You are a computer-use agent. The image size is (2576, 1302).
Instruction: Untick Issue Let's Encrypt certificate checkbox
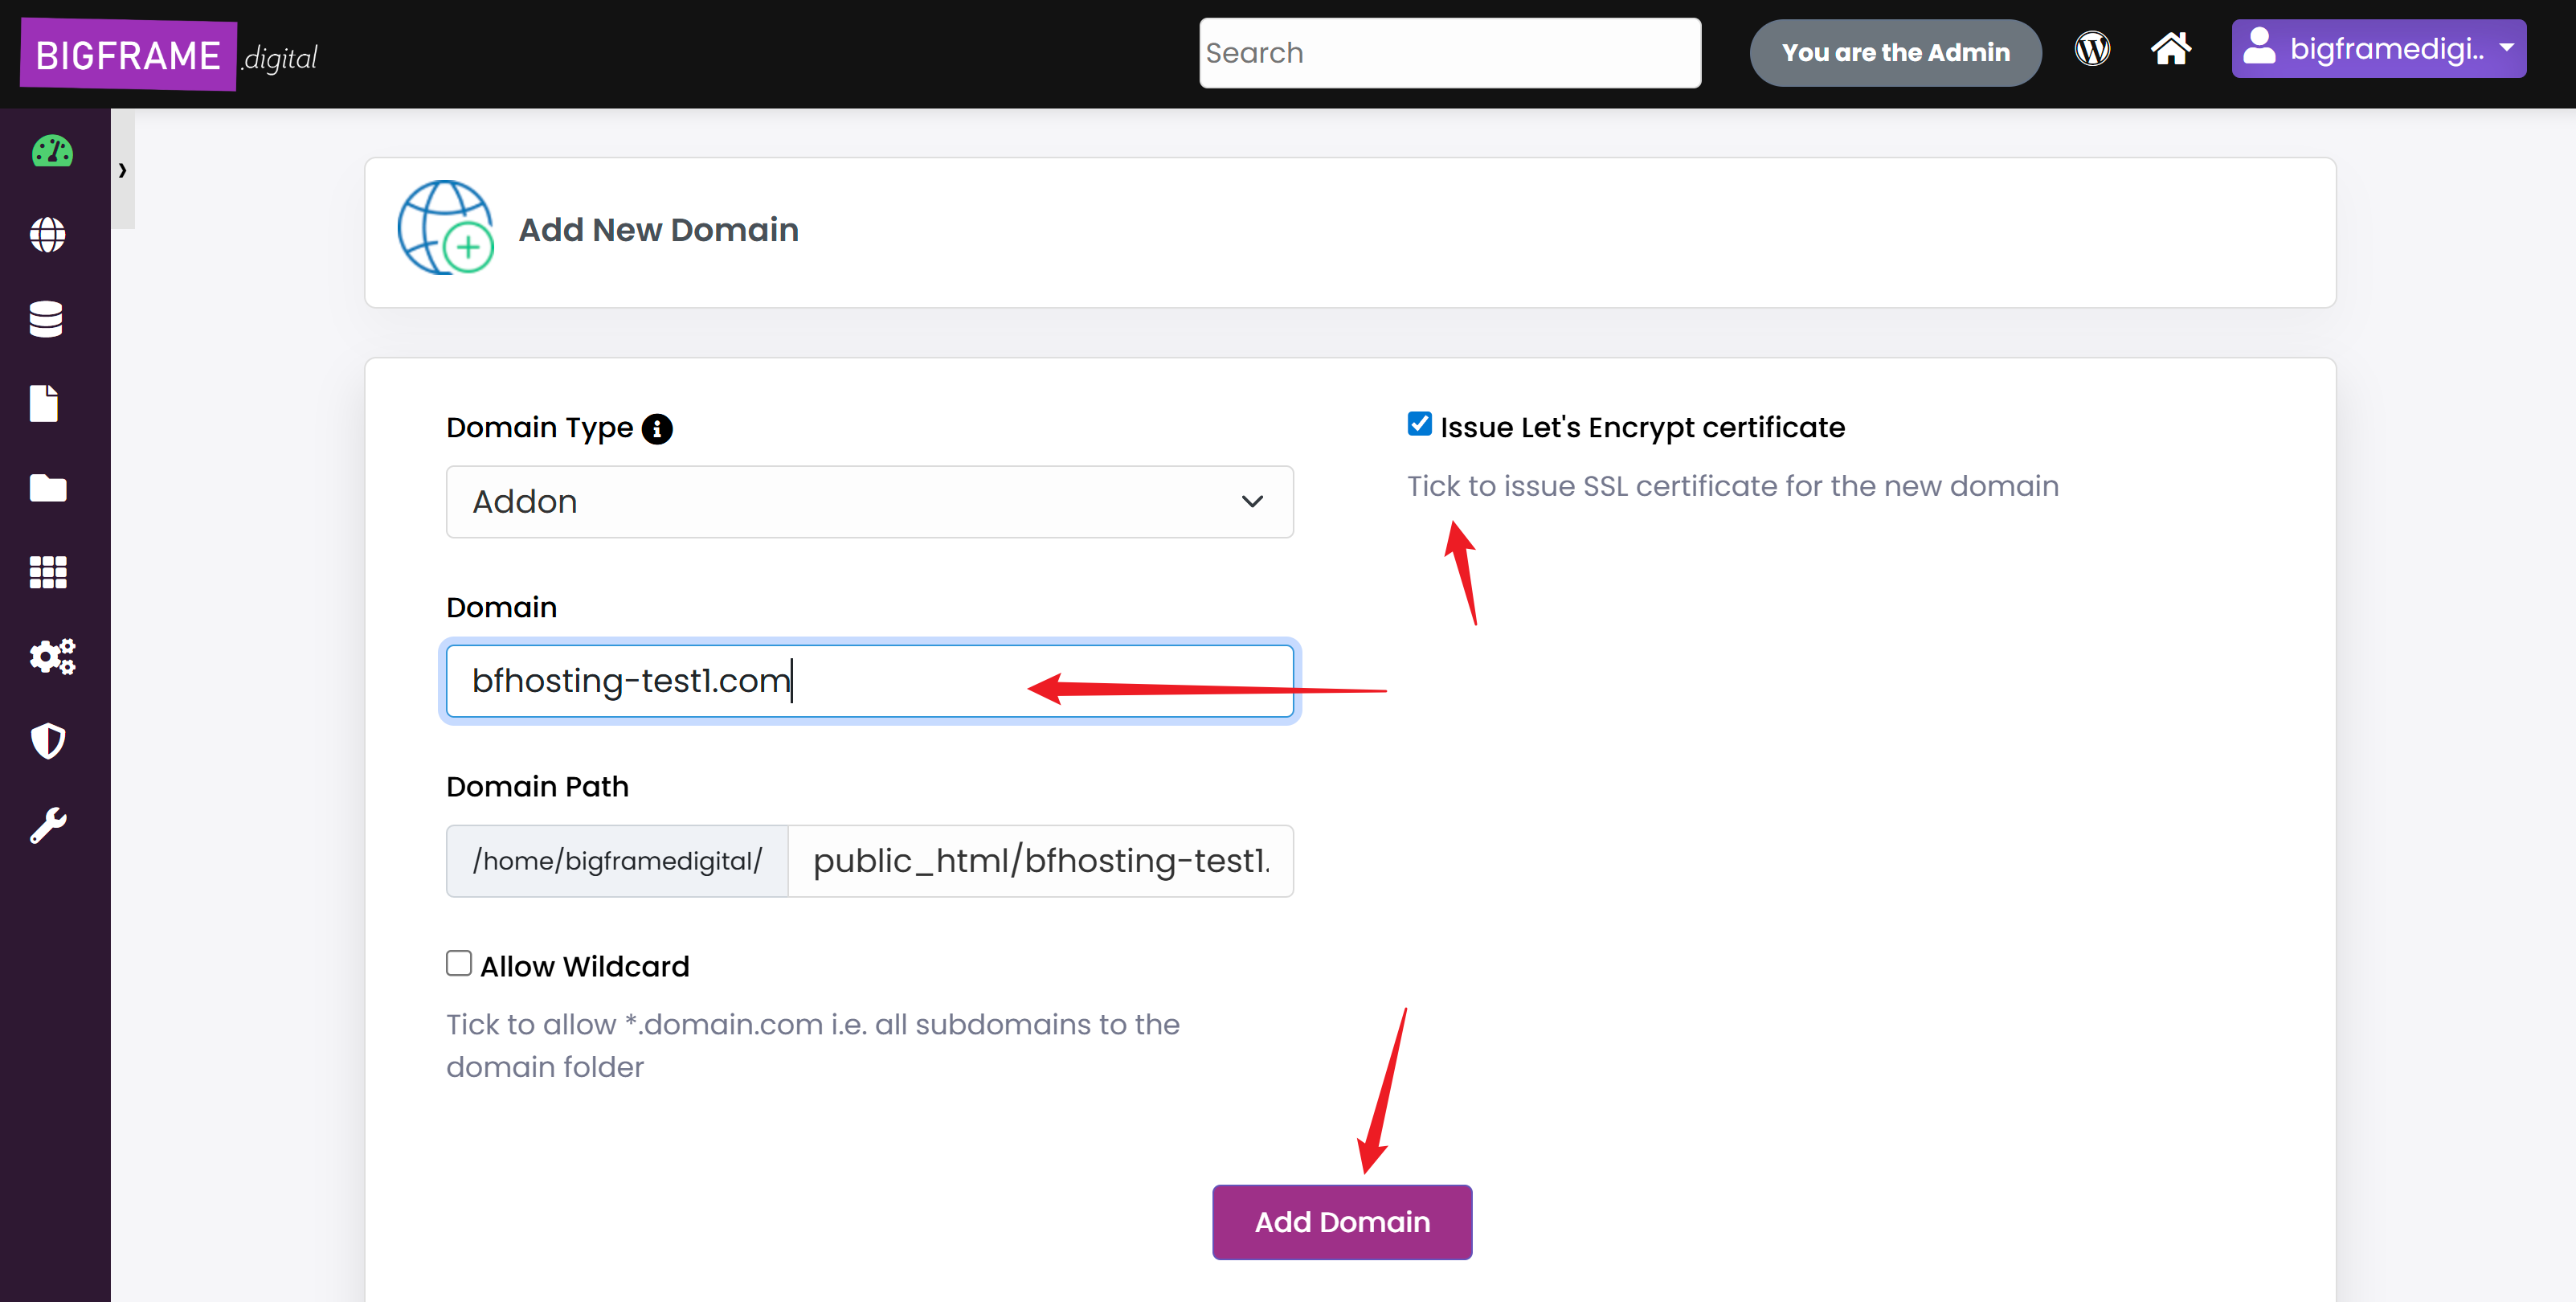pos(1419,424)
